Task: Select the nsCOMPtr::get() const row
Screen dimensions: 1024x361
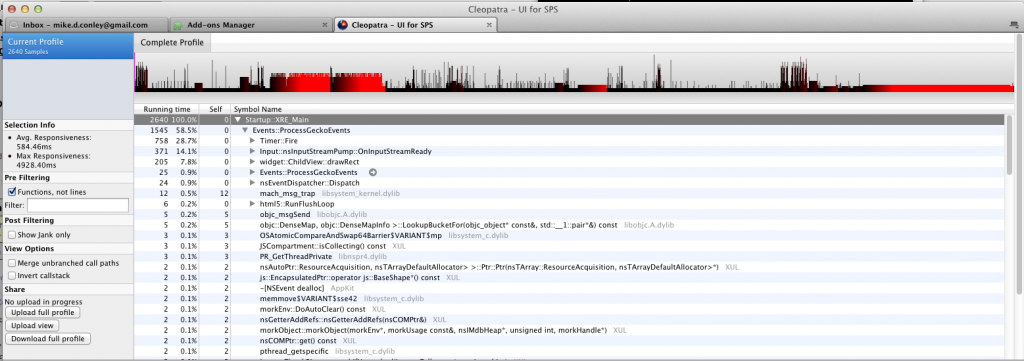Action: 569,341
